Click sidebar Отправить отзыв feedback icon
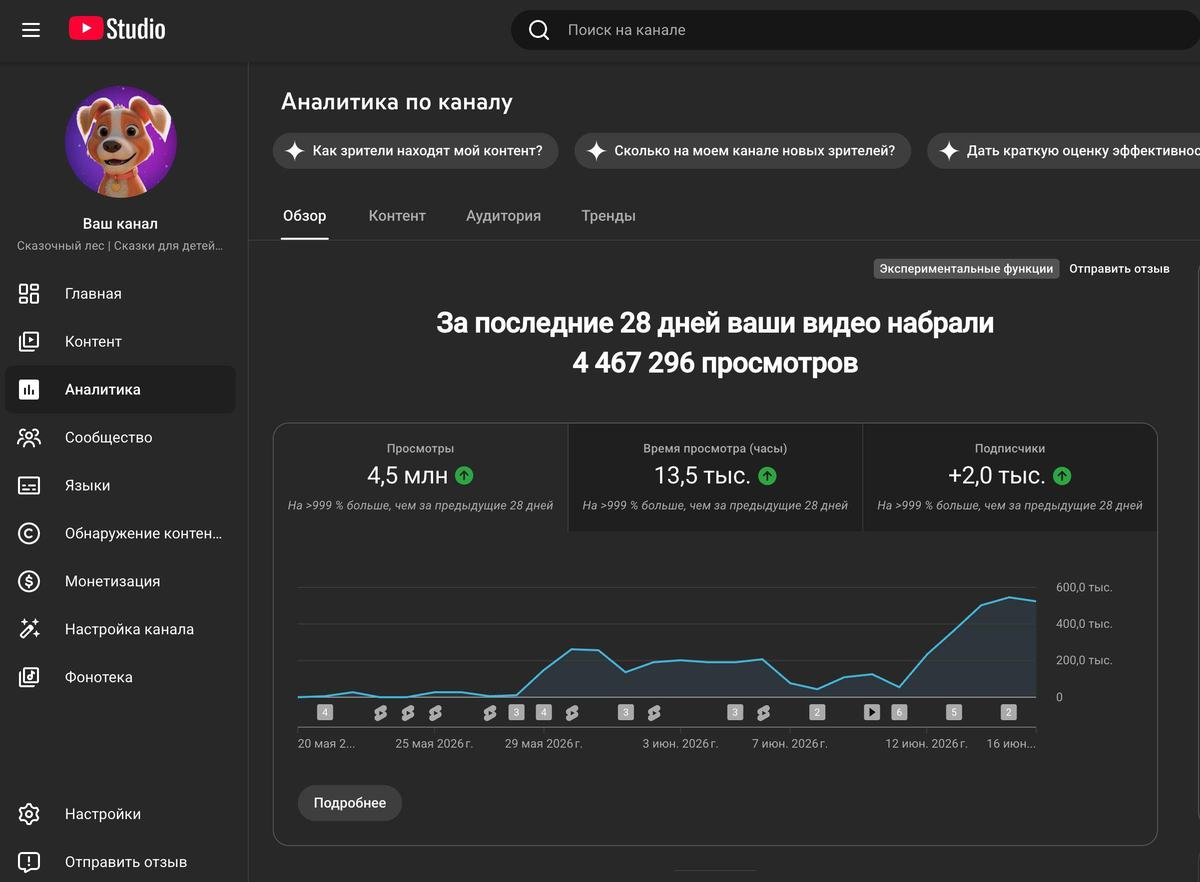 click(x=29, y=862)
